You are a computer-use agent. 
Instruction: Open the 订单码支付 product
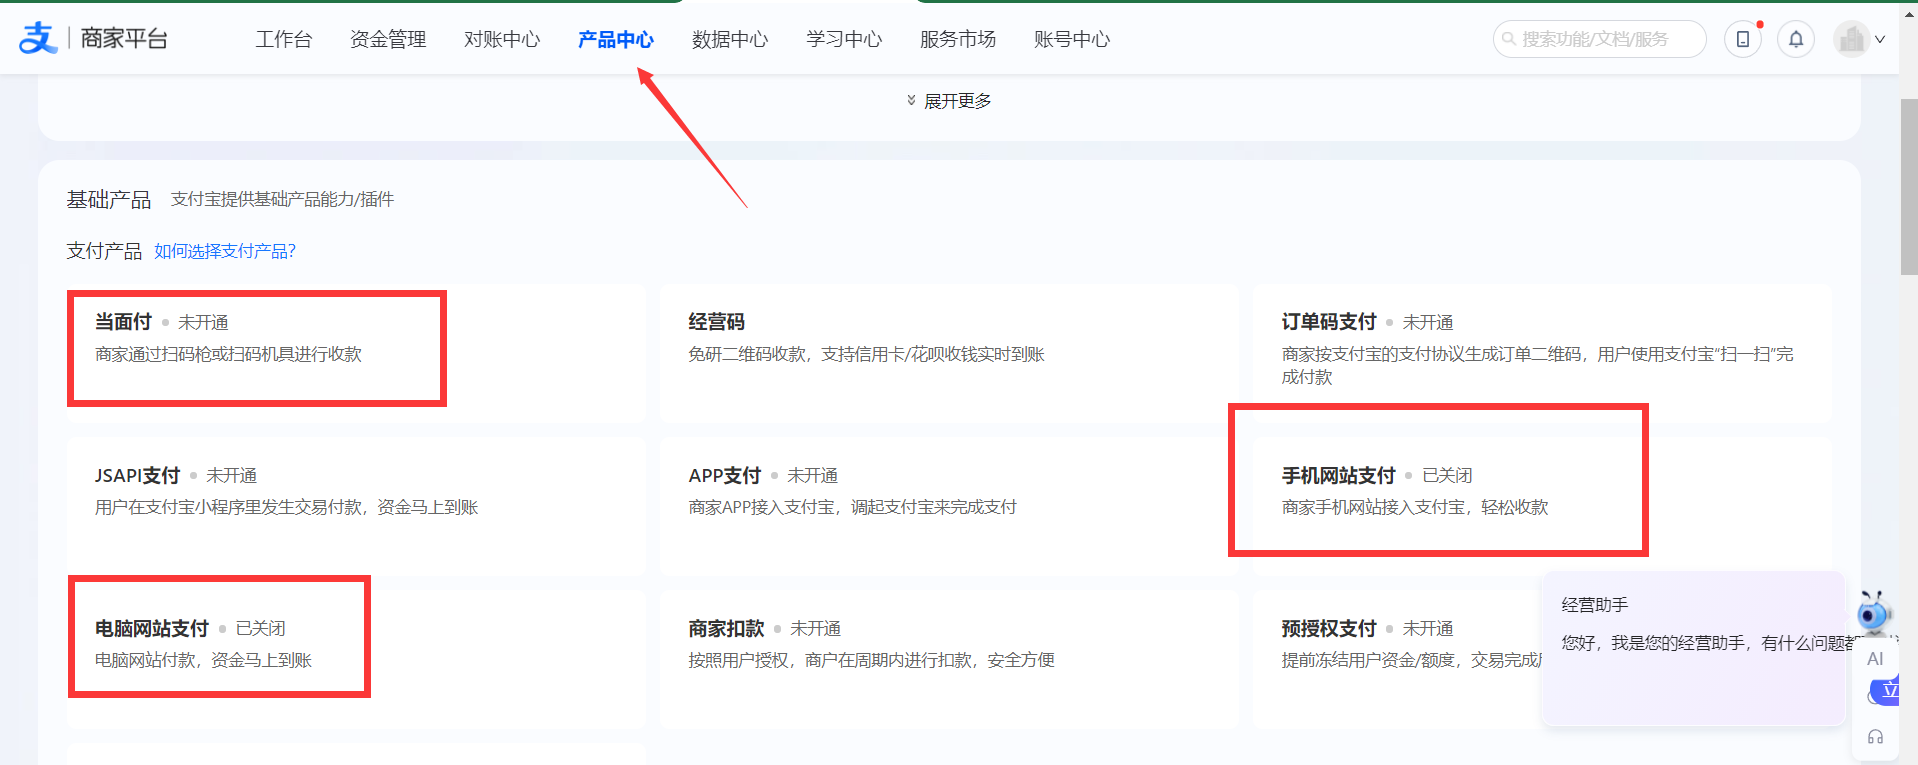(x=1542, y=353)
